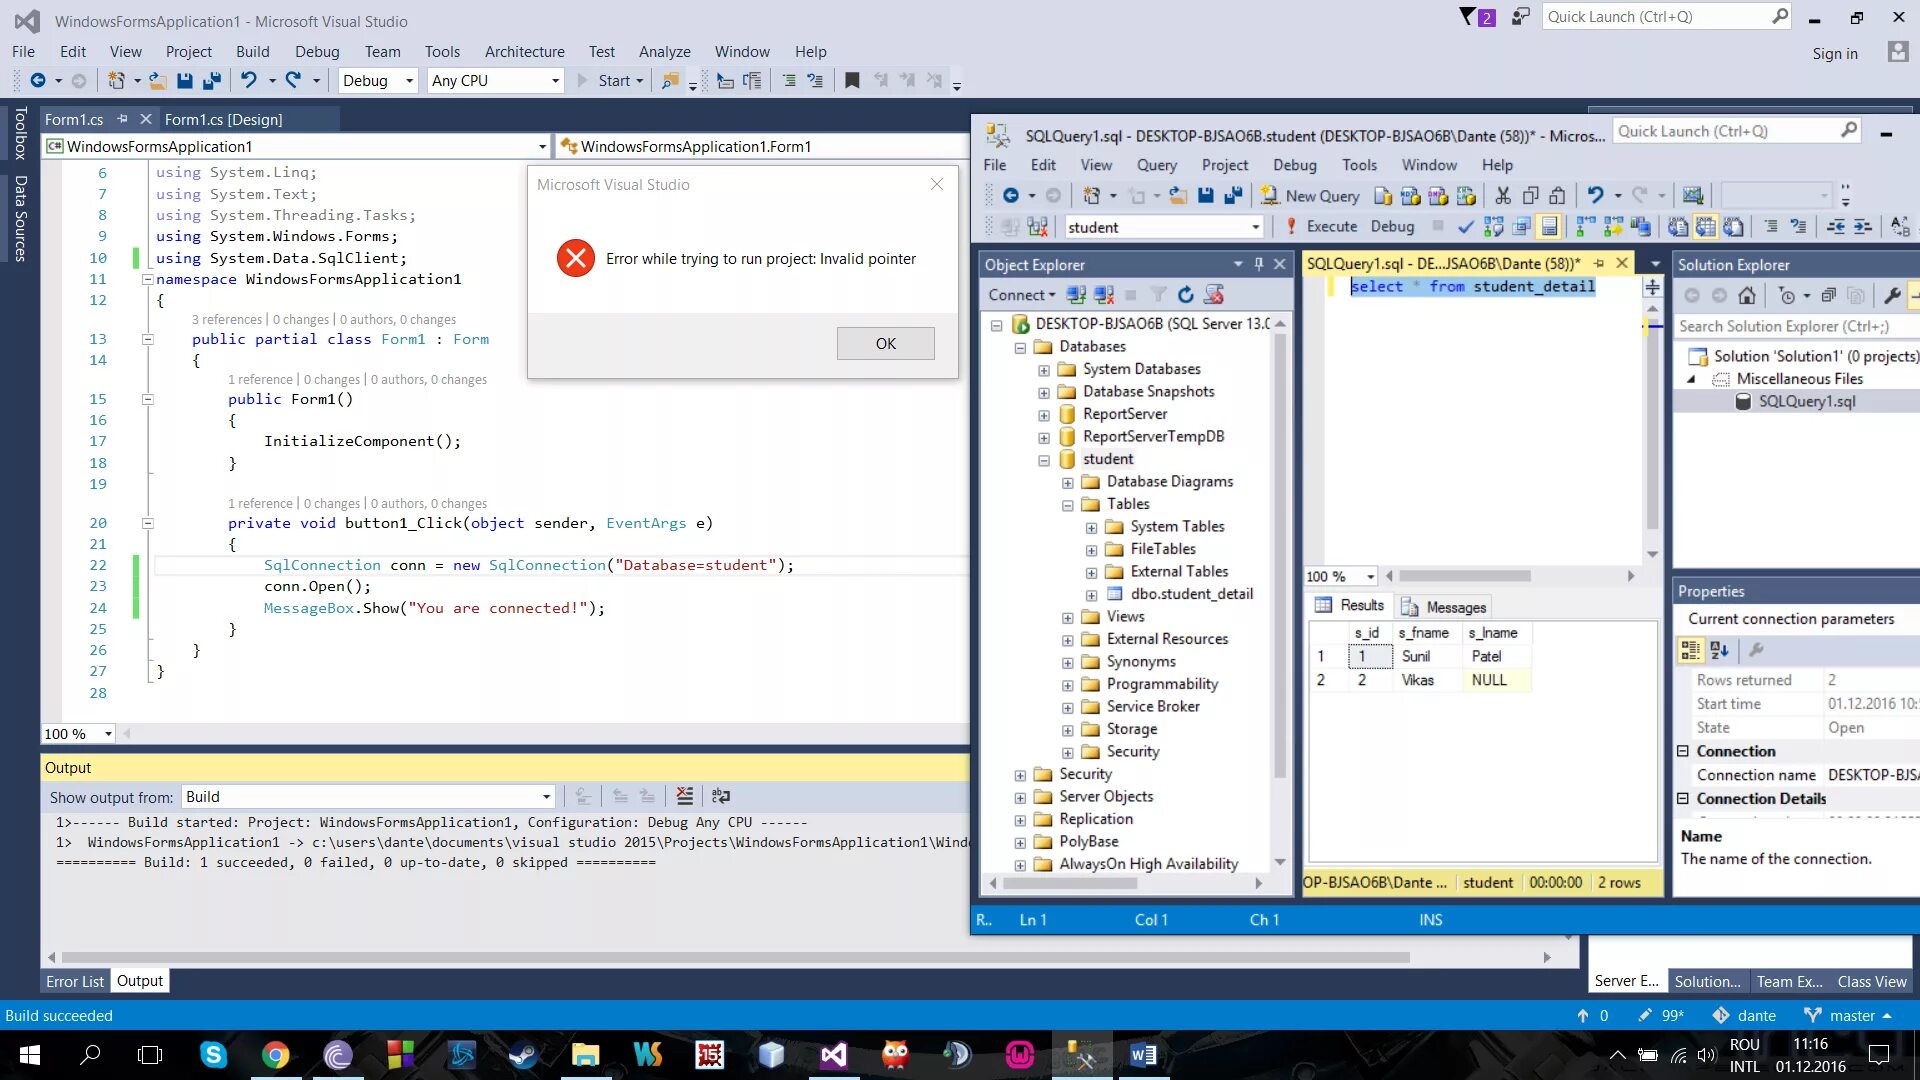Clear all output icon in Output panel
Screen dimensions: 1920x1080
(x=684, y=796)
